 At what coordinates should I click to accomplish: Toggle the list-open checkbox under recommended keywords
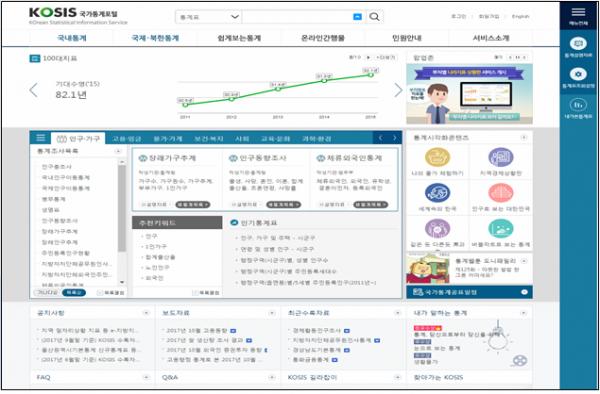click(195, 293)
